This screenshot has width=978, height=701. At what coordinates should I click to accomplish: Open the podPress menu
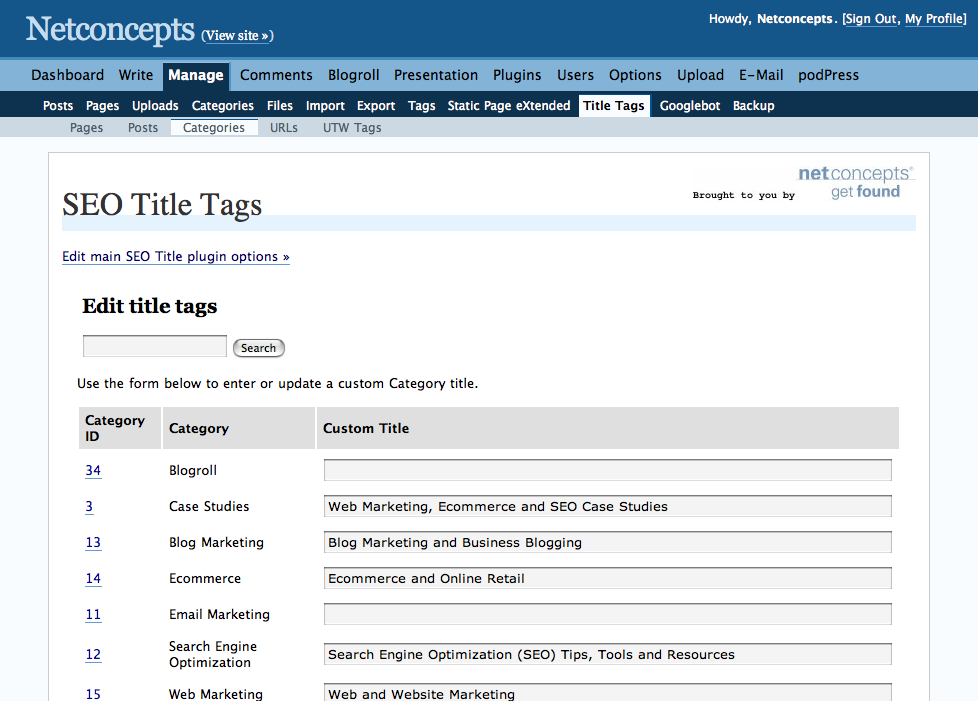(x=828, y=75)
